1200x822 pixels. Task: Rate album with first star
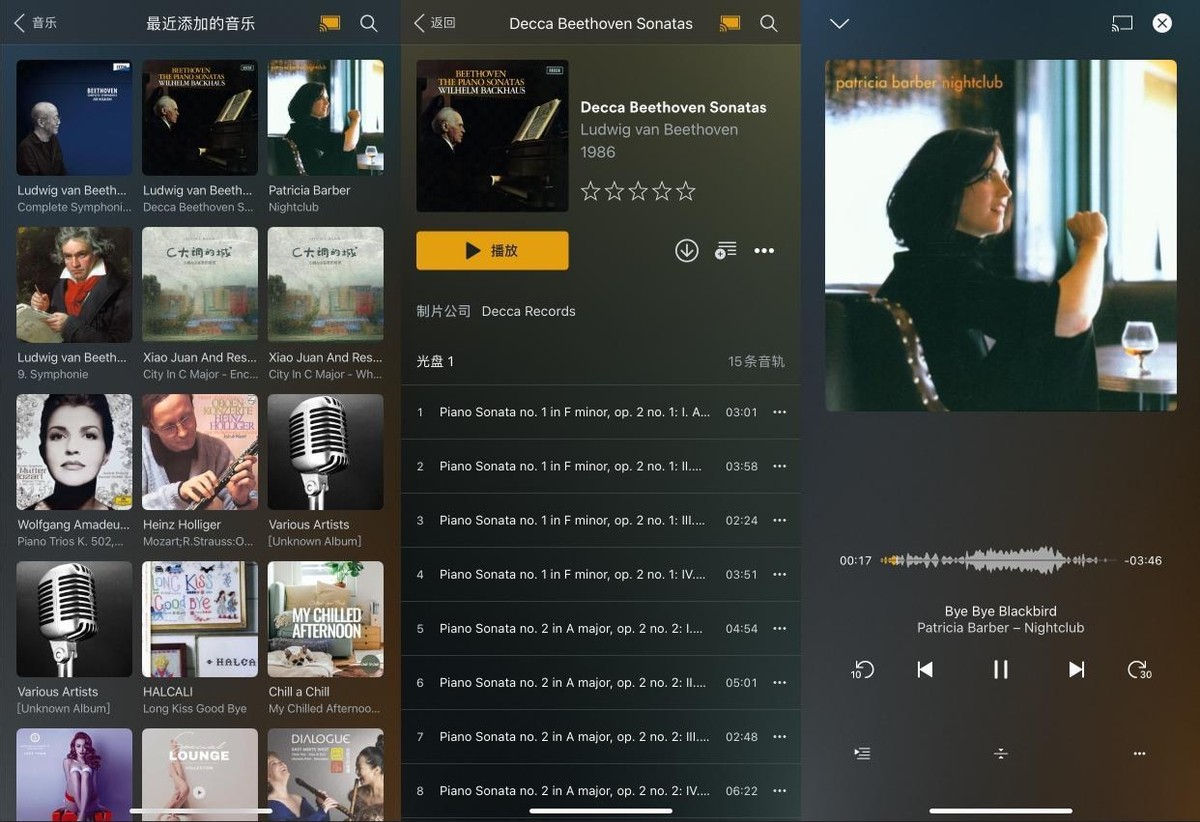coord(591,191)
